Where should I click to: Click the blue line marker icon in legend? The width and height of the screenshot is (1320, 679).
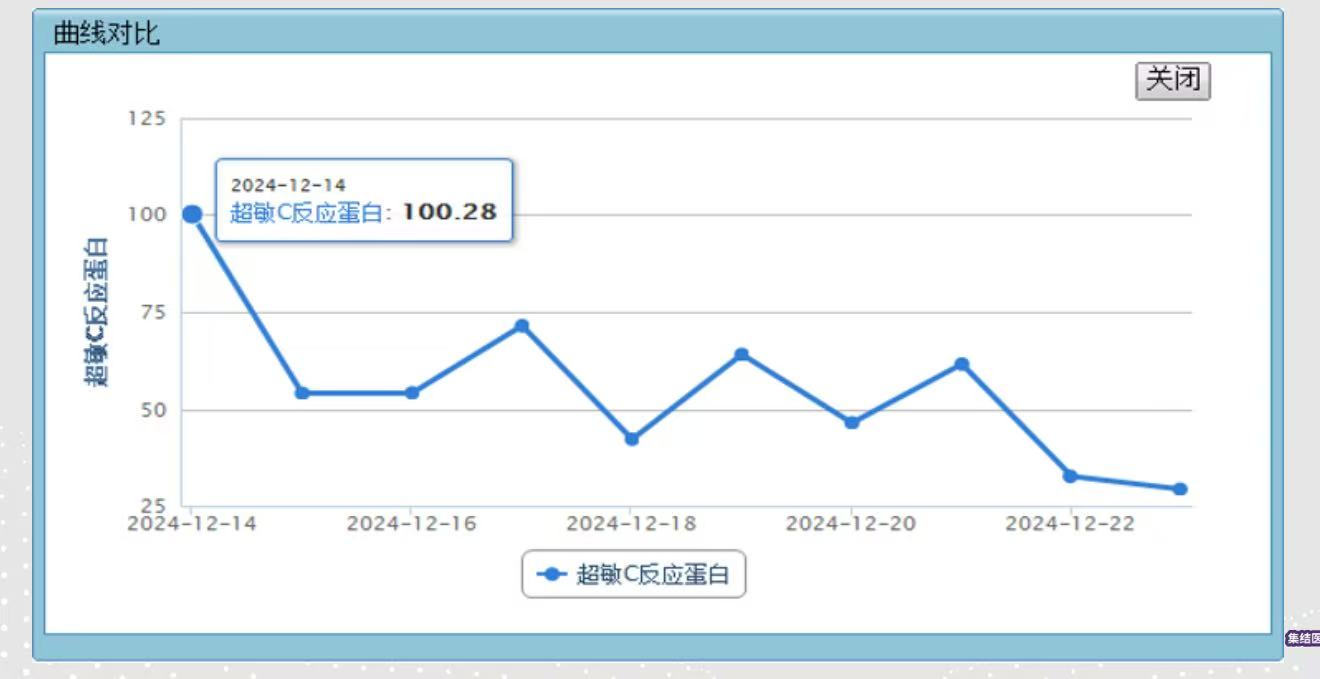pyautogui.click(x=552, y=575)
